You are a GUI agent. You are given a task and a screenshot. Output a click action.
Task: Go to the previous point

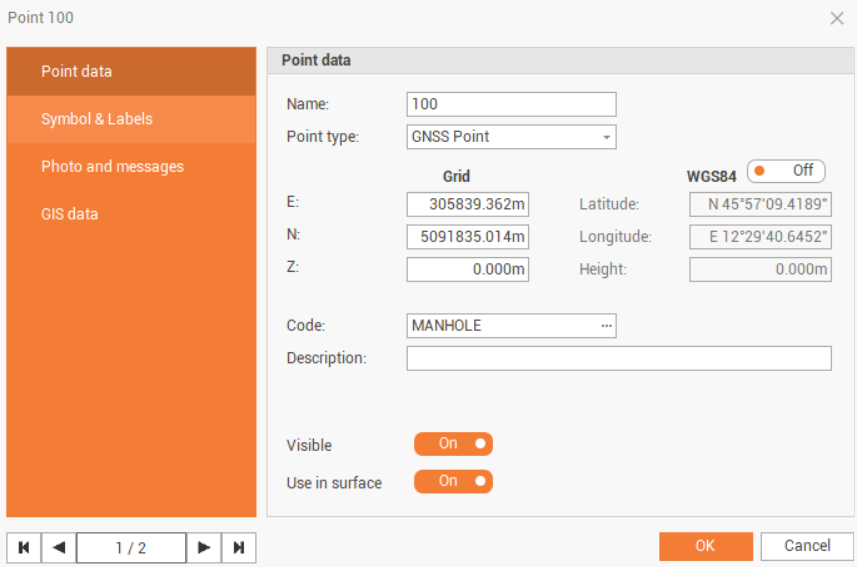point(58,547)
